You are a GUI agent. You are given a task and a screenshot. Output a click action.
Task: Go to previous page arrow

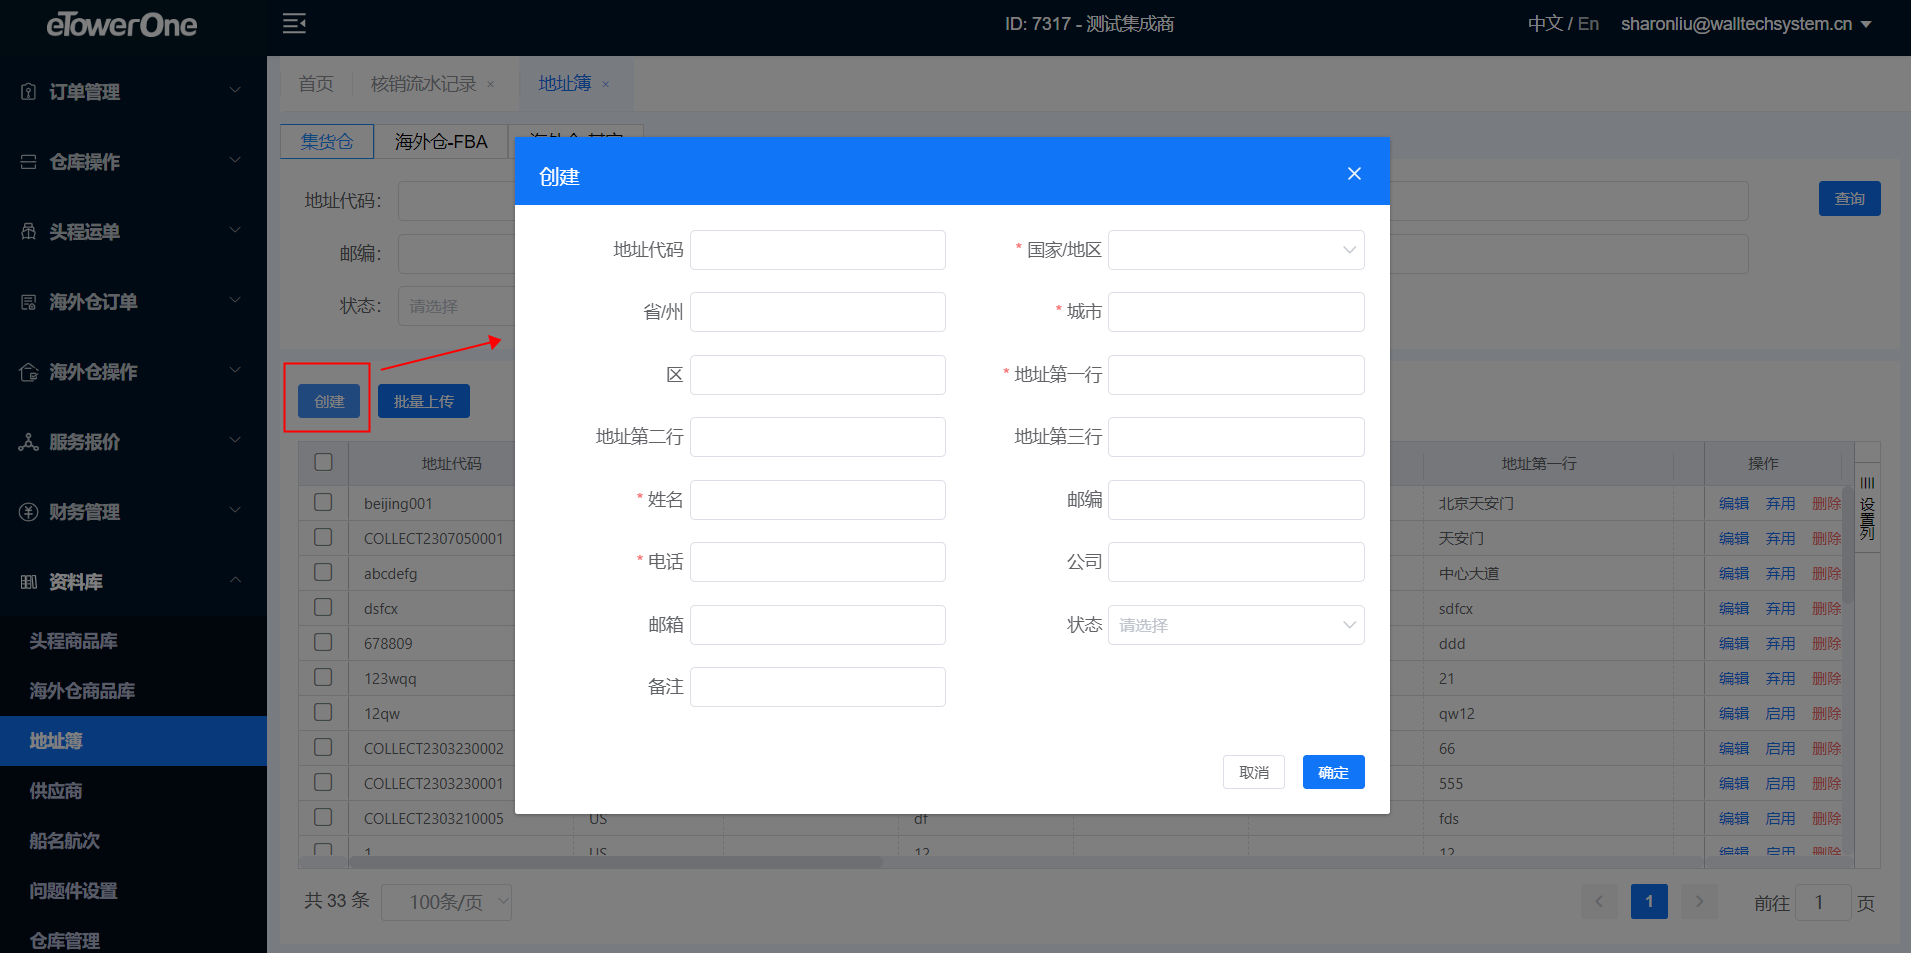coord(1599,902)
